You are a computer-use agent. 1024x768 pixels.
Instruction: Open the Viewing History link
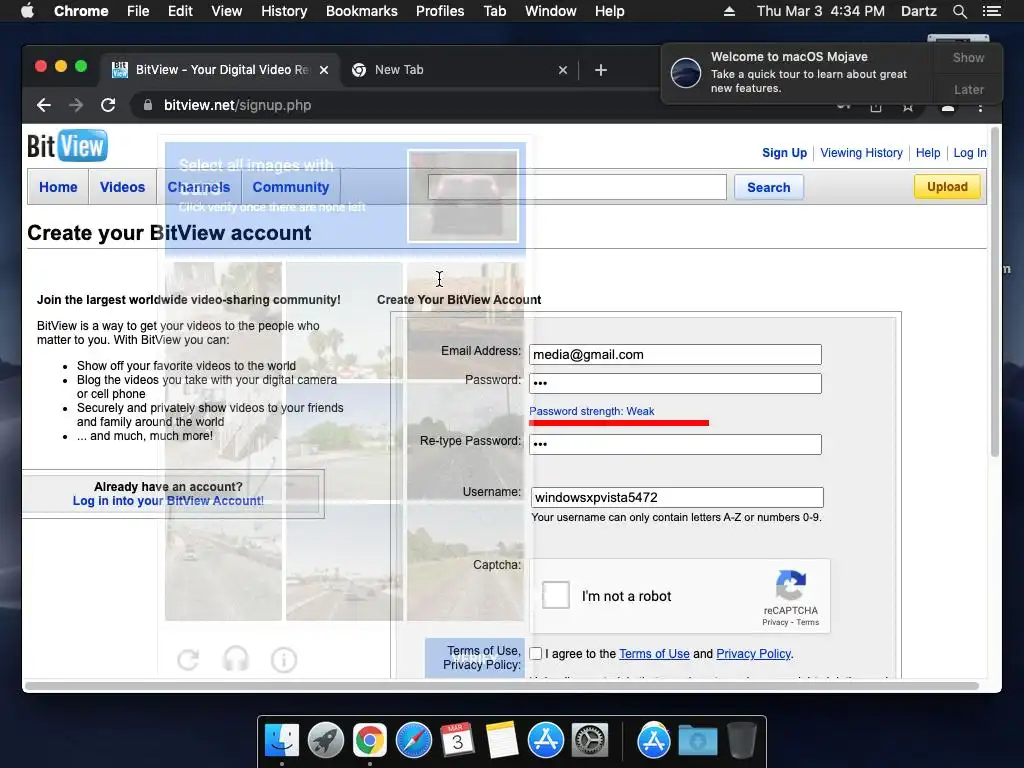click(x=861, y=153)
